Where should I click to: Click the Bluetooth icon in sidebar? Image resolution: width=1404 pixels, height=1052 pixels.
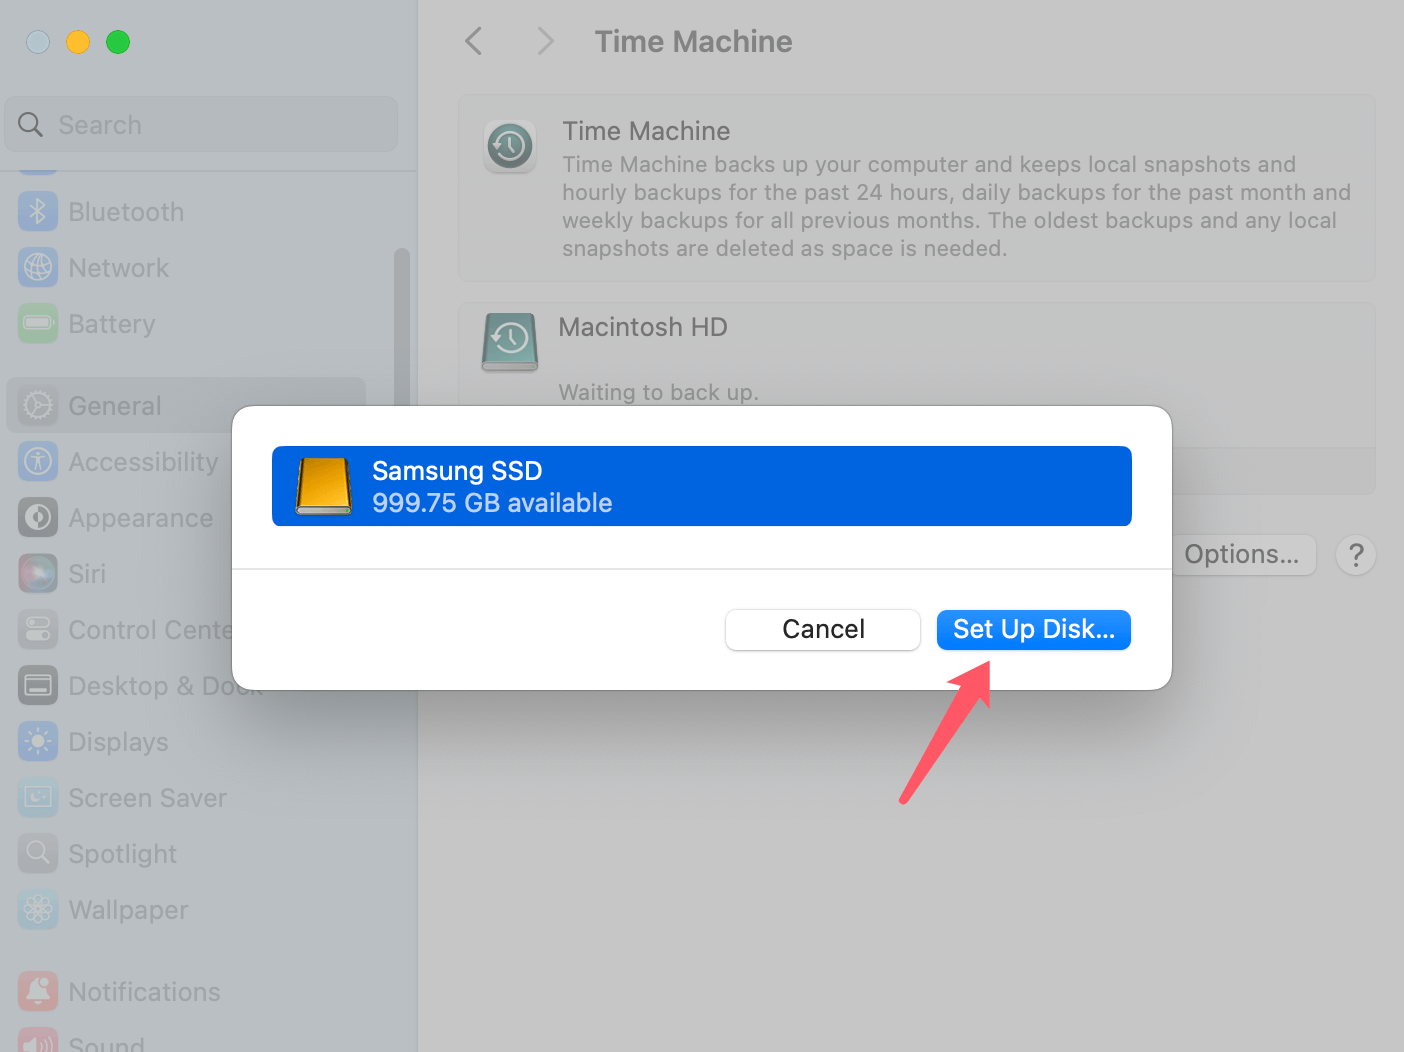point(38,212)
